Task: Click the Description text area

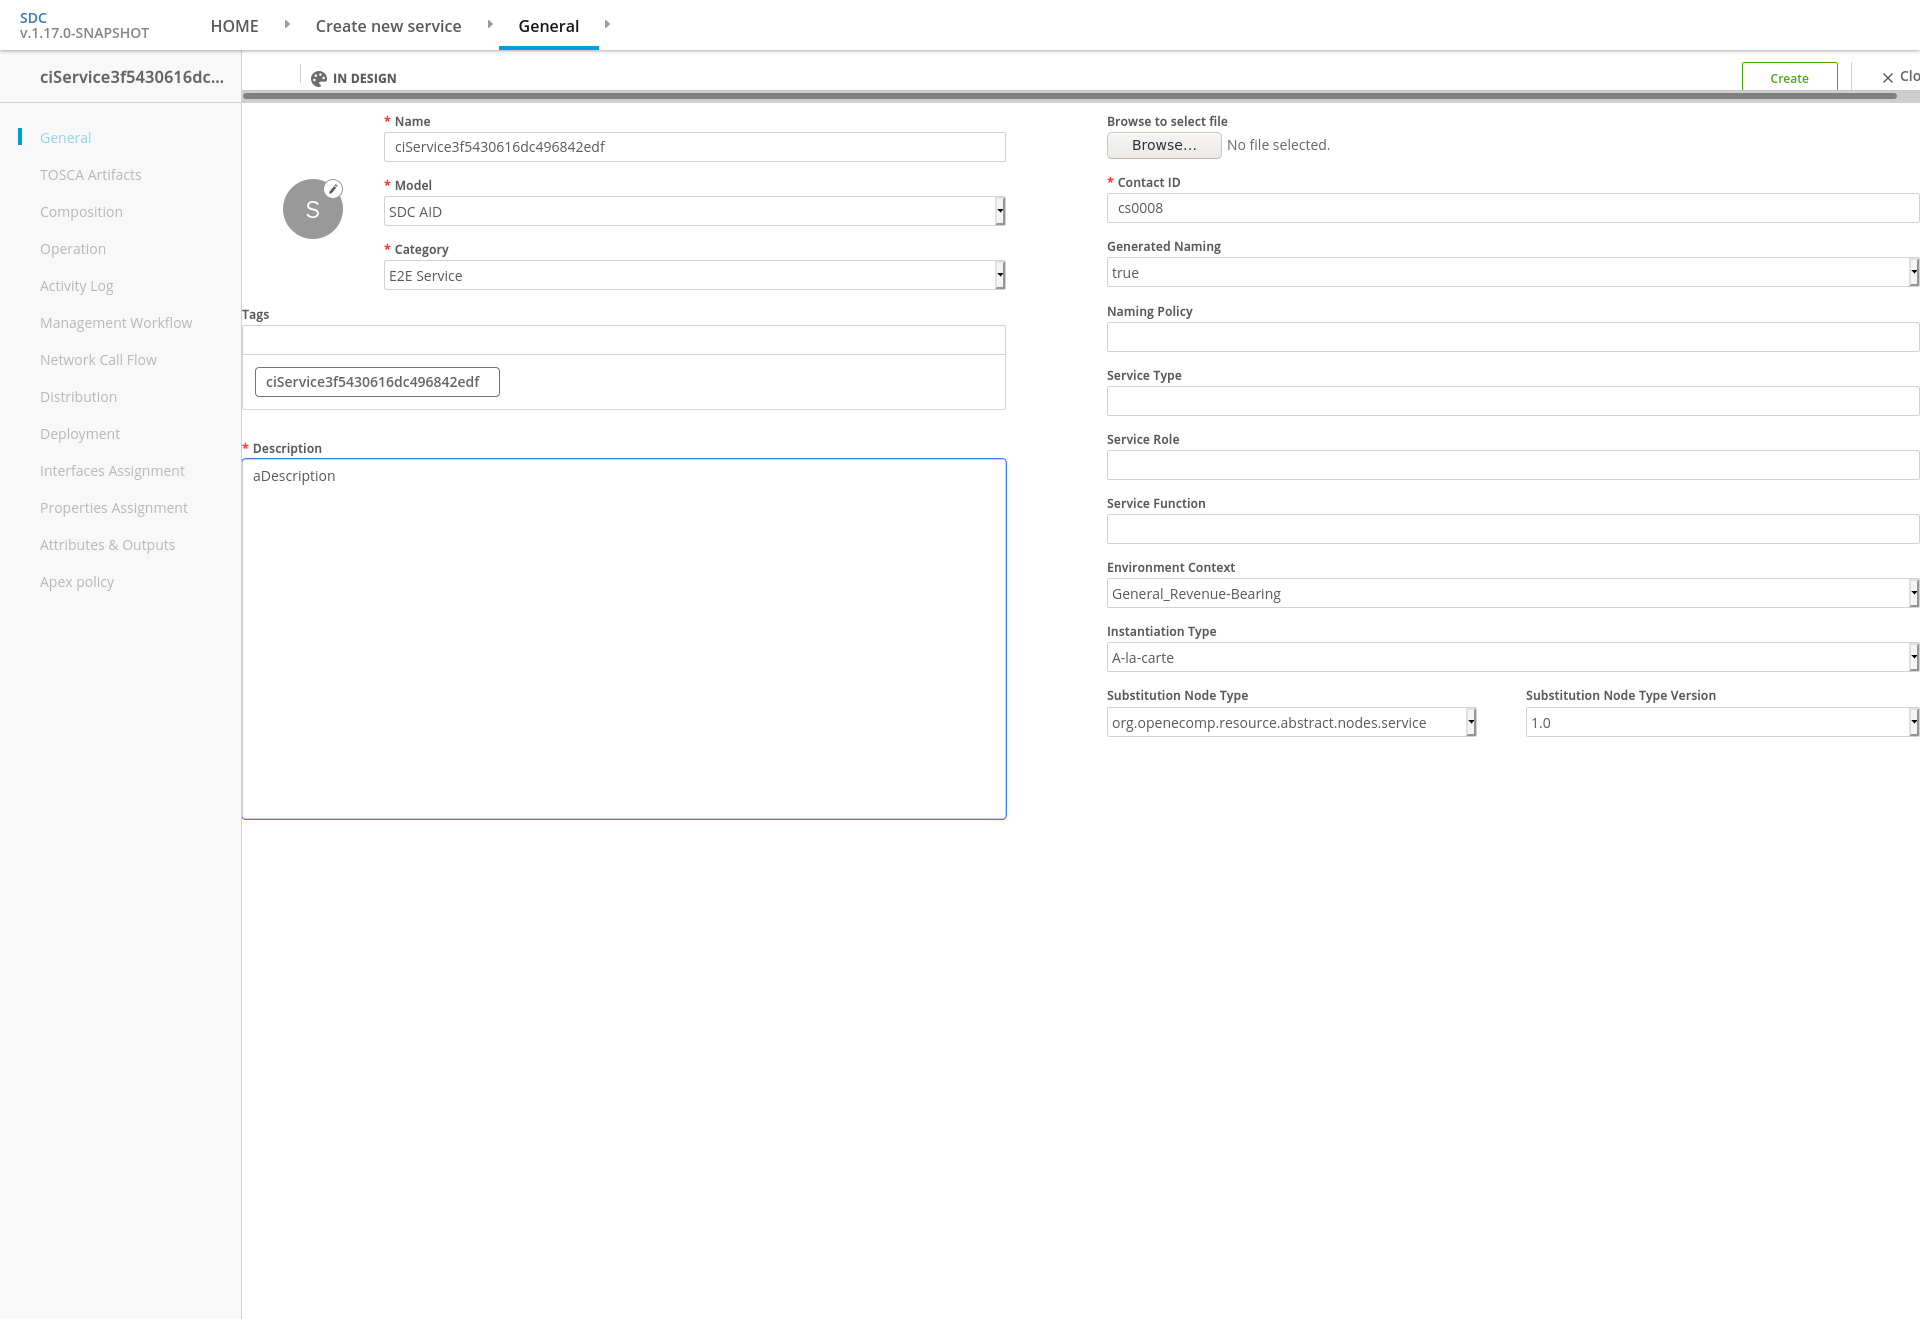Action: tap(624, 639)
